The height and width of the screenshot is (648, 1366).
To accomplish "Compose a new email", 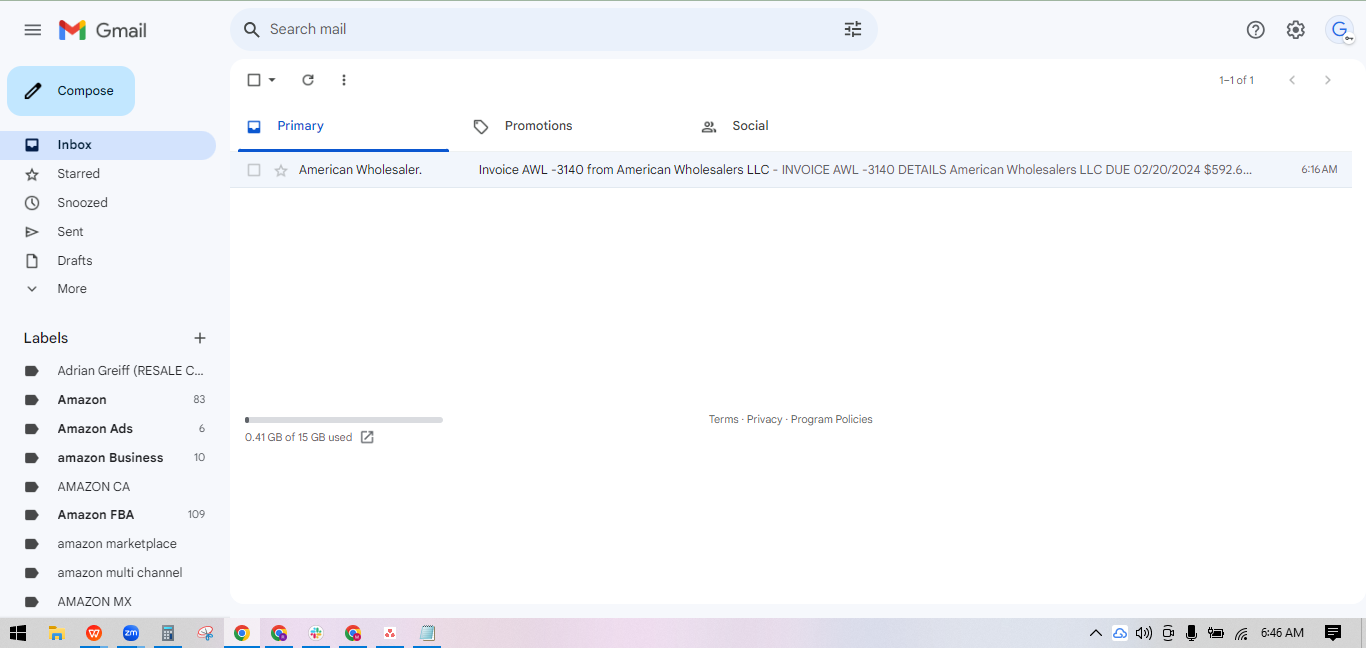I will point(71,91).
